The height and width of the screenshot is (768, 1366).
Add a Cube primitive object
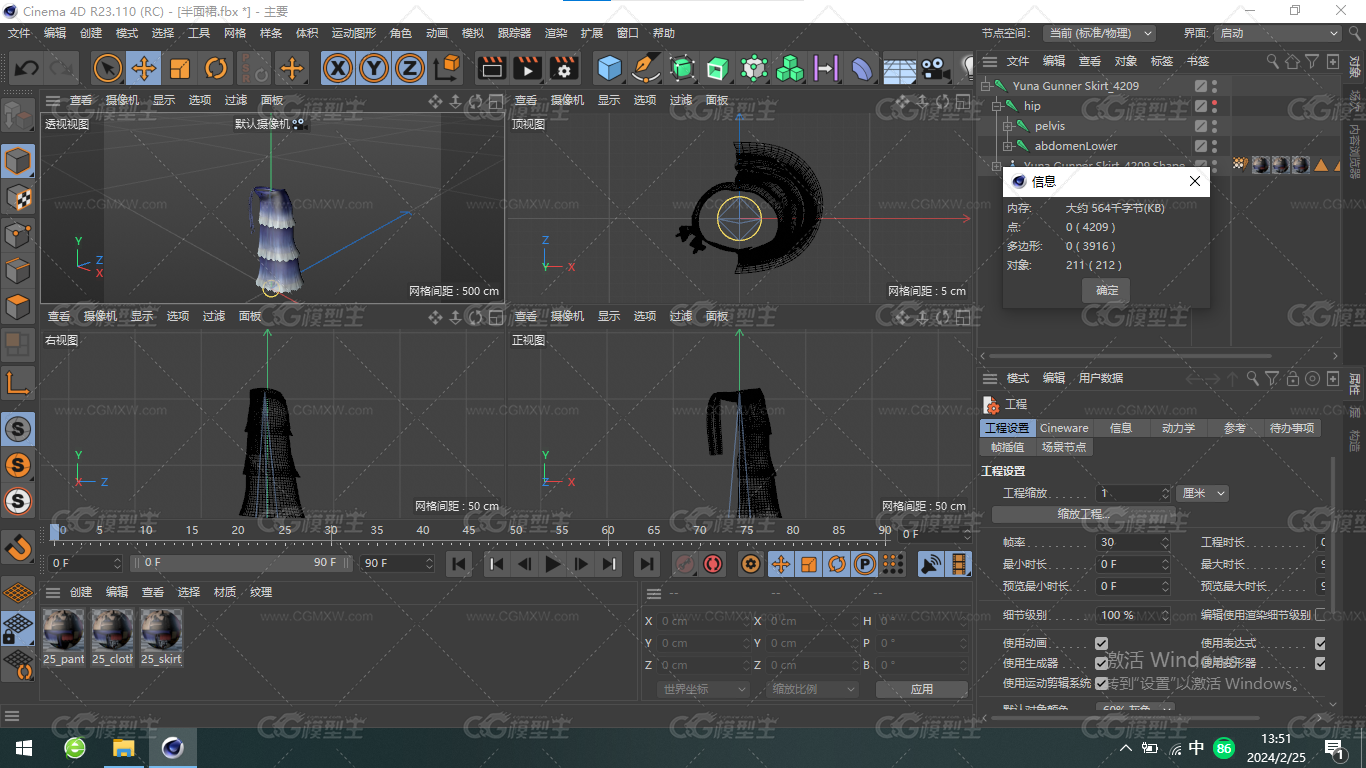[609, 68]
